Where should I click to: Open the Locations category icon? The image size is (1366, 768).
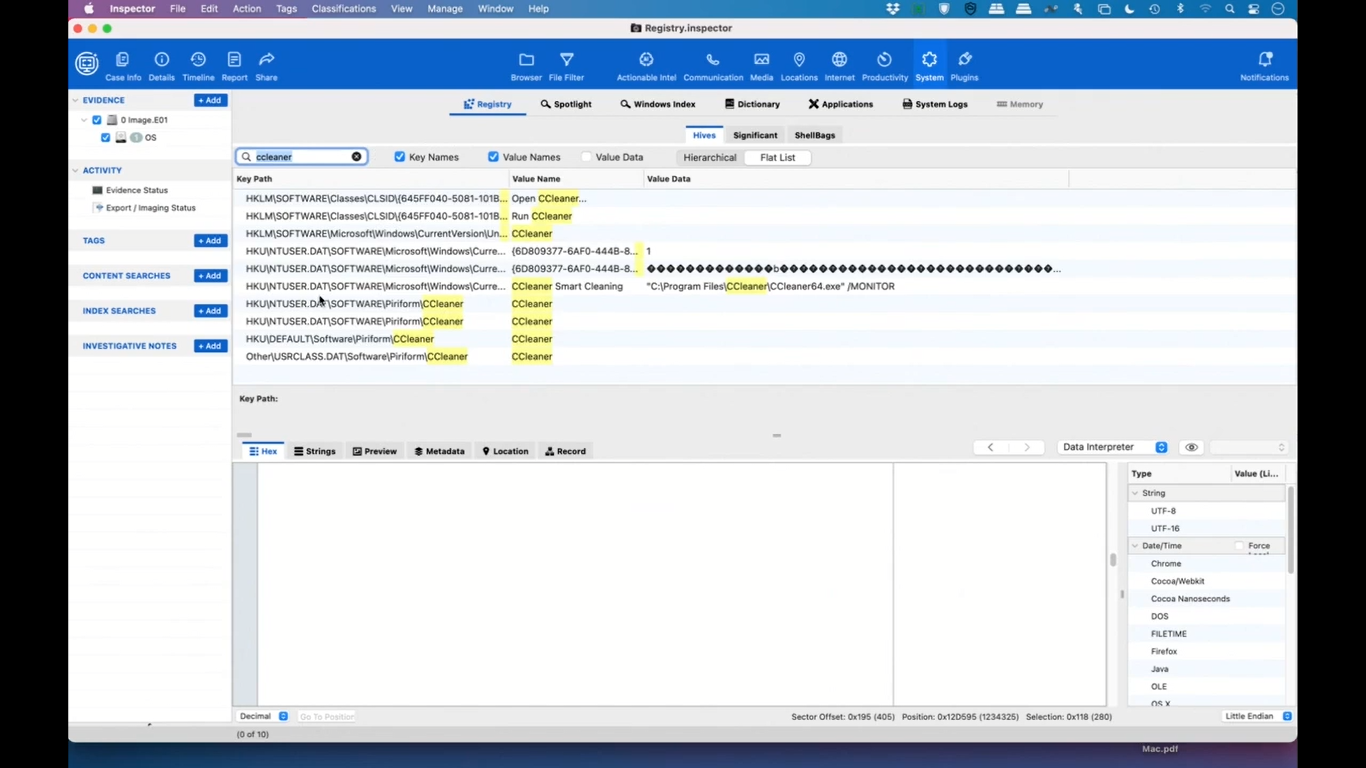tap(799, 66)
